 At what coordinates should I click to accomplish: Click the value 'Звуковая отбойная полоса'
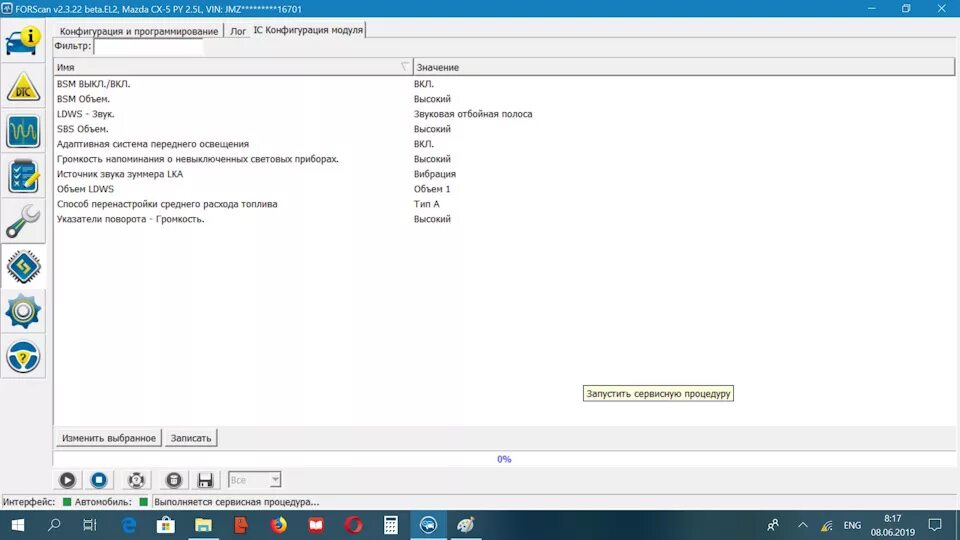pos(473,114)
